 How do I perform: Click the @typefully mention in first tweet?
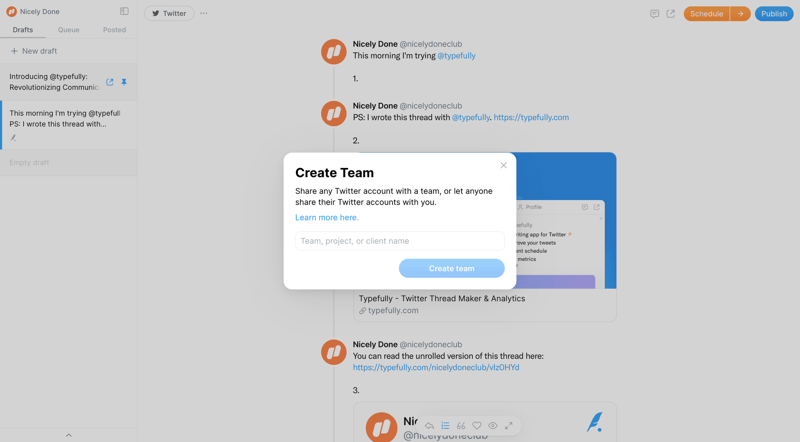[x=456, y=56]
